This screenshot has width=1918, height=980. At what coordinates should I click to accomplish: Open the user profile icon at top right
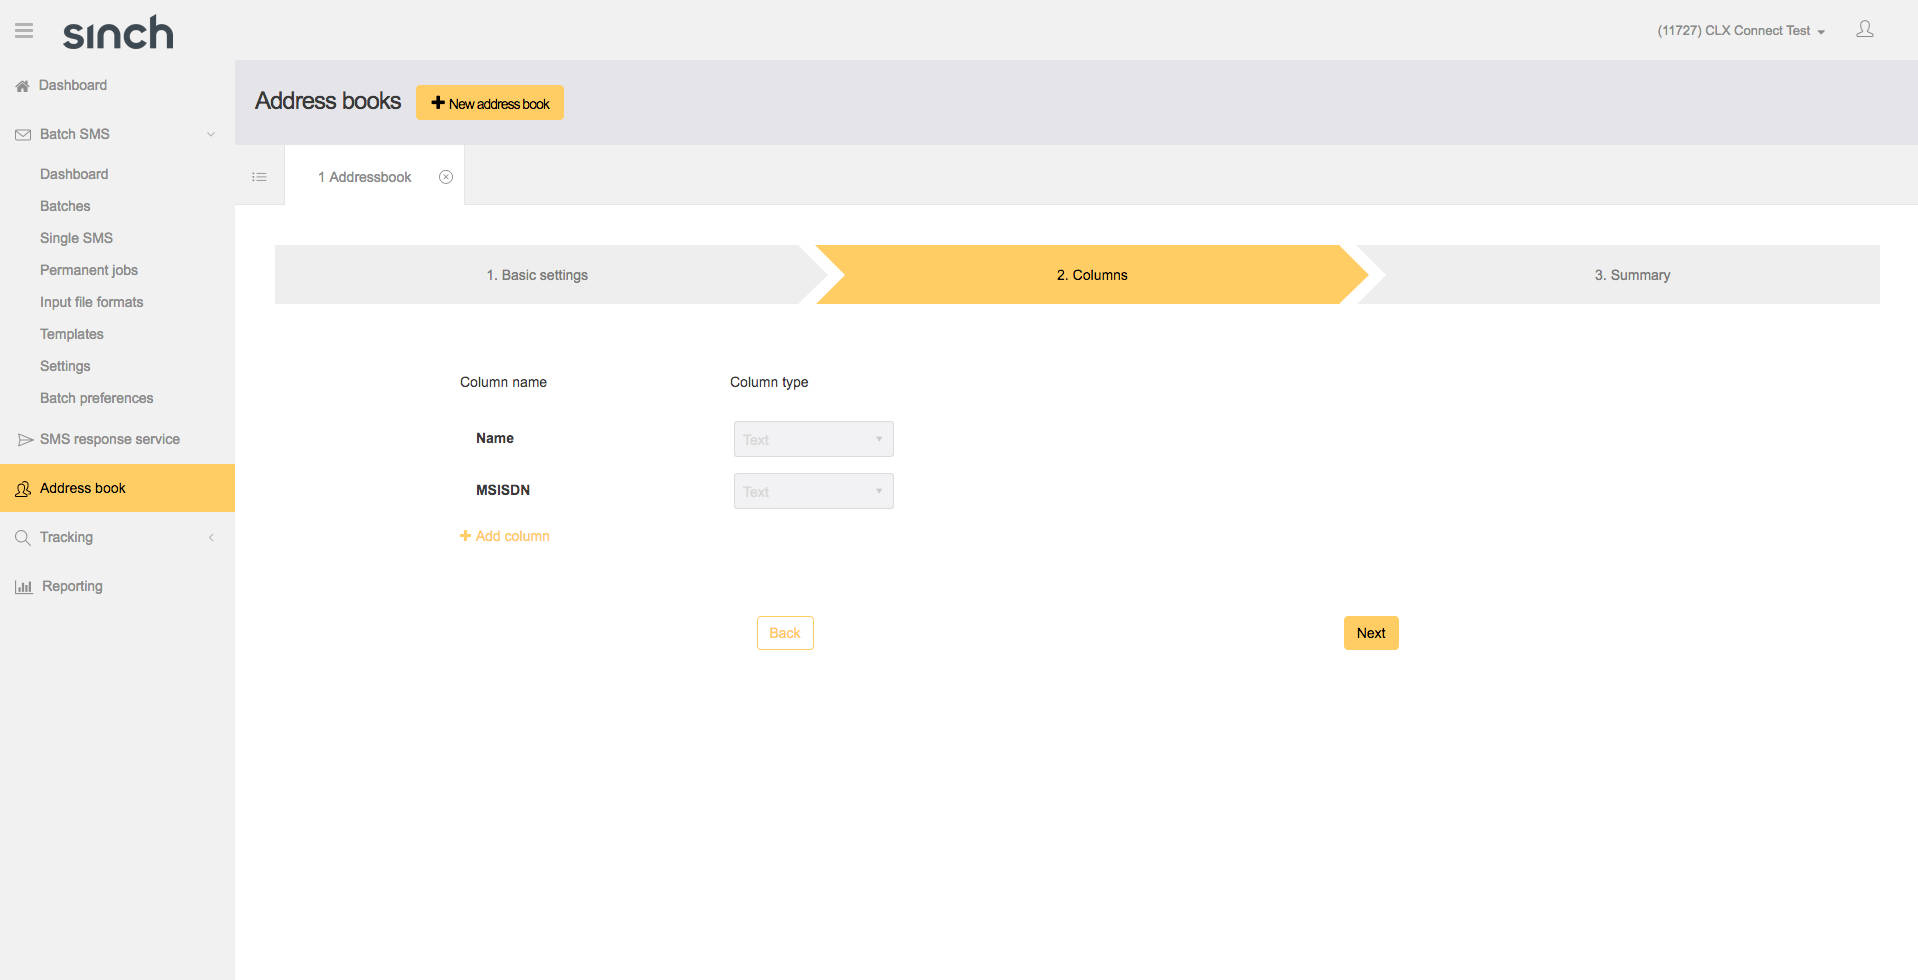[1864, 29]
